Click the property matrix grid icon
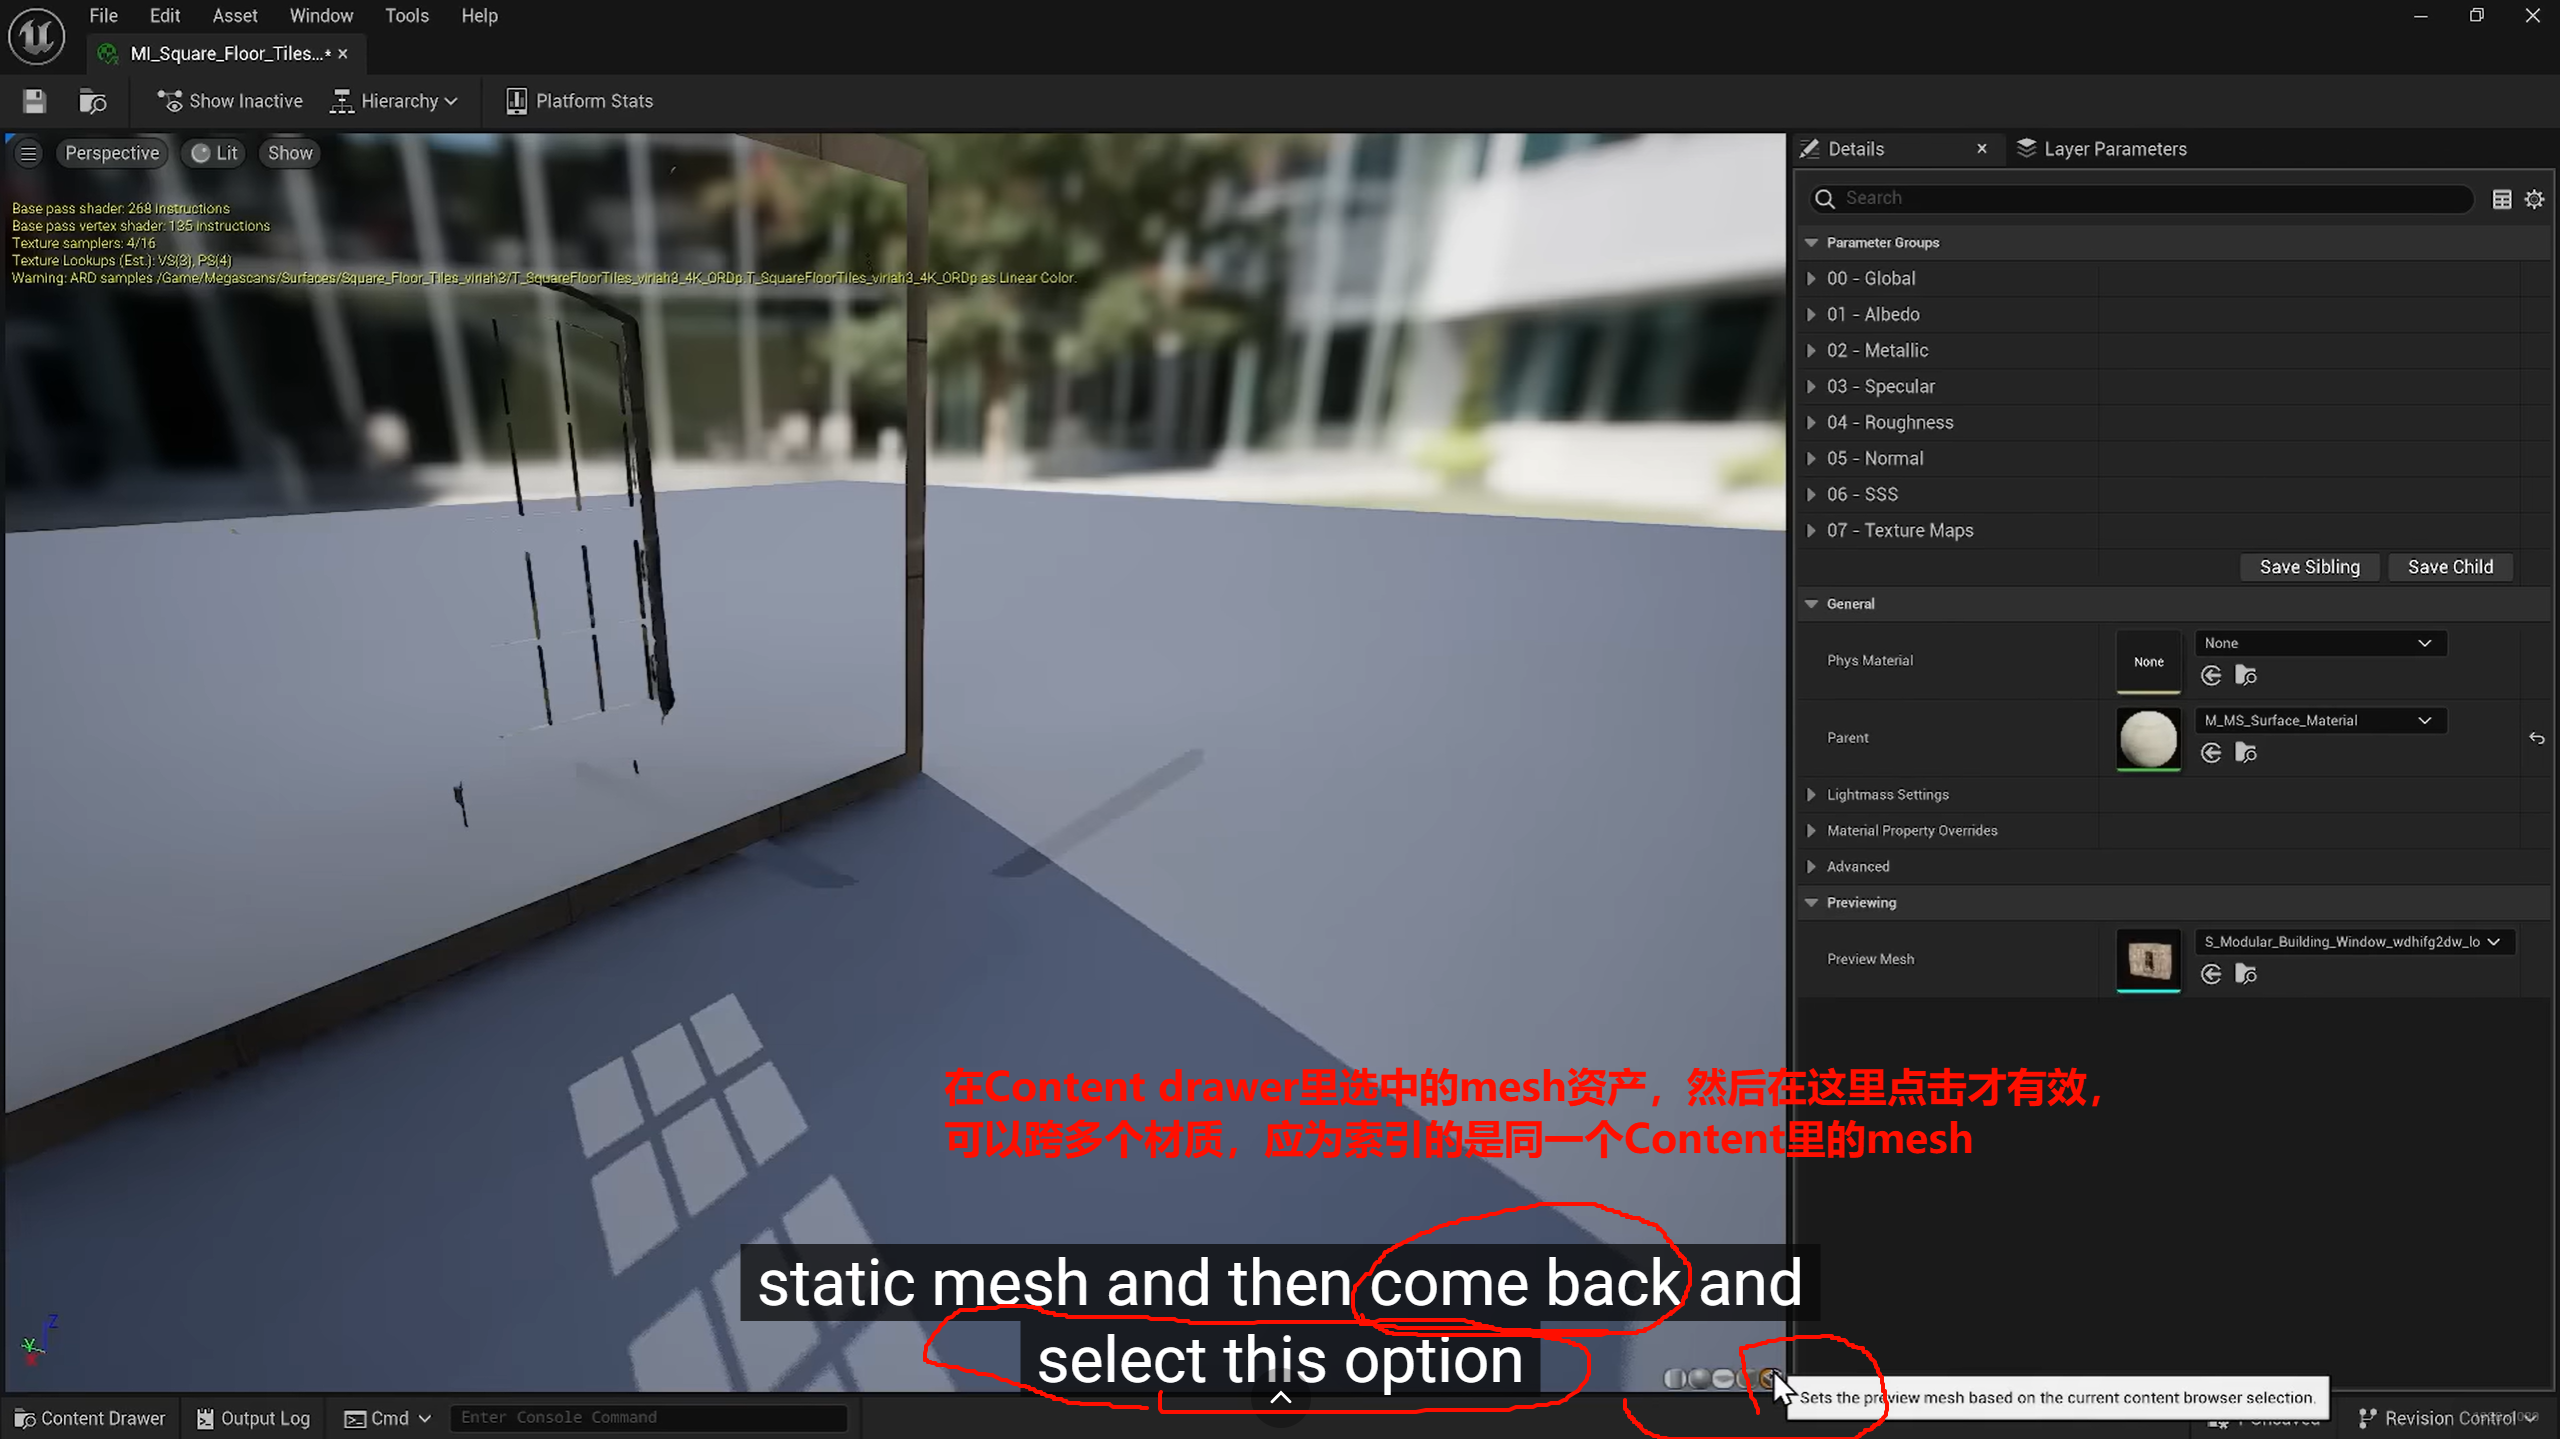This screenshot has width=2560, height=1439. tap(2501, 199)
